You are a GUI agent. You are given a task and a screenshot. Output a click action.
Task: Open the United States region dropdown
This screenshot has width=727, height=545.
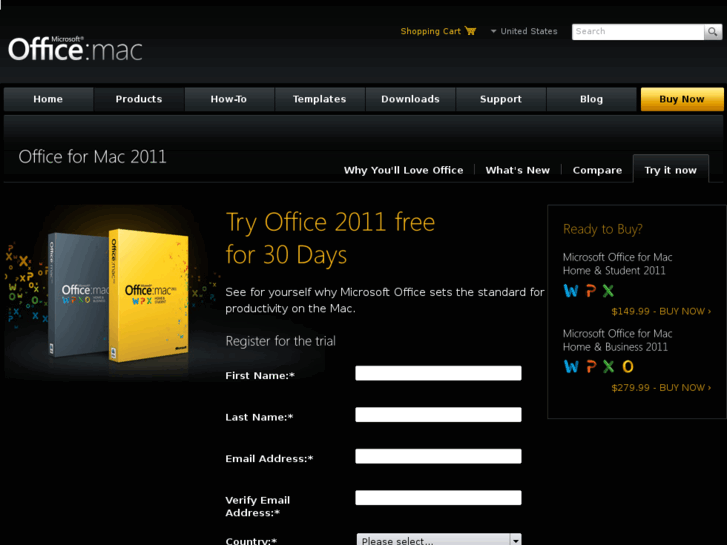pyautogui.click(x=524, y=31)
